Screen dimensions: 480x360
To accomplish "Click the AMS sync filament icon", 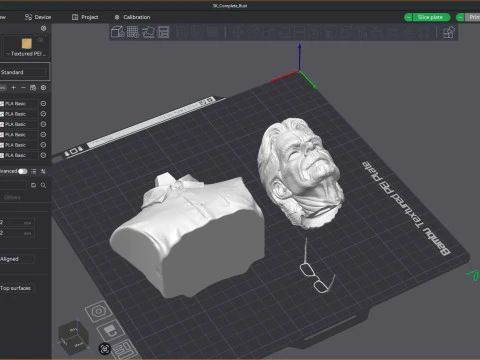I will point(33,88).
